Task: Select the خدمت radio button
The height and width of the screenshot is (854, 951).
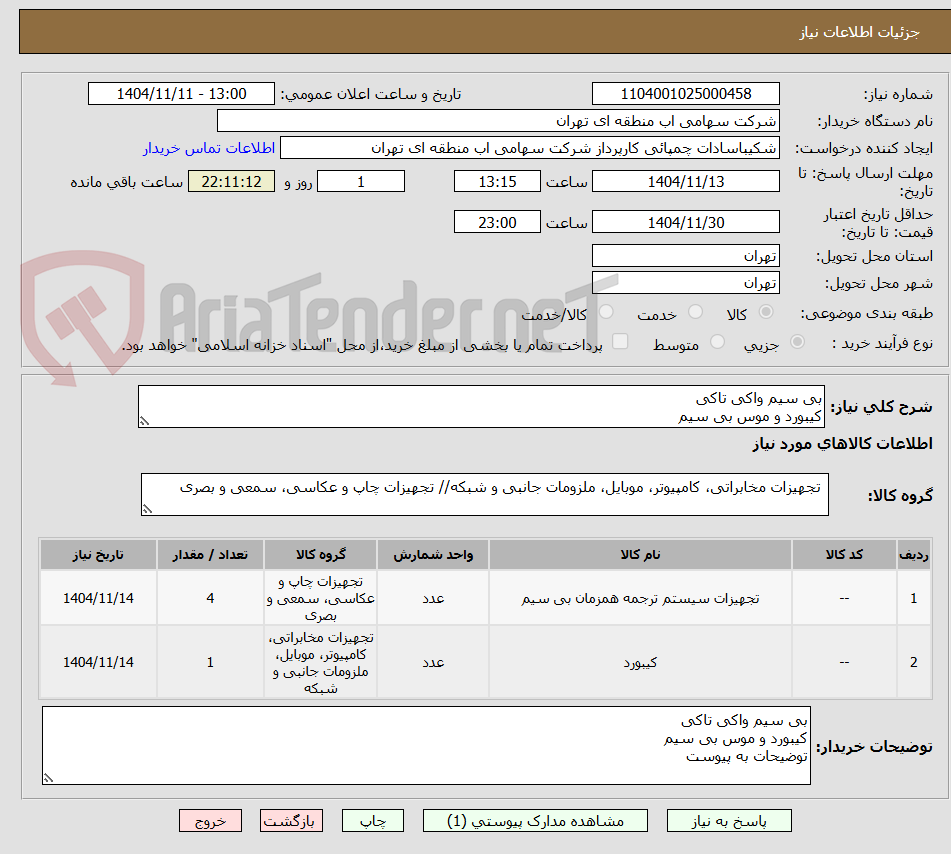Action: 696,312
